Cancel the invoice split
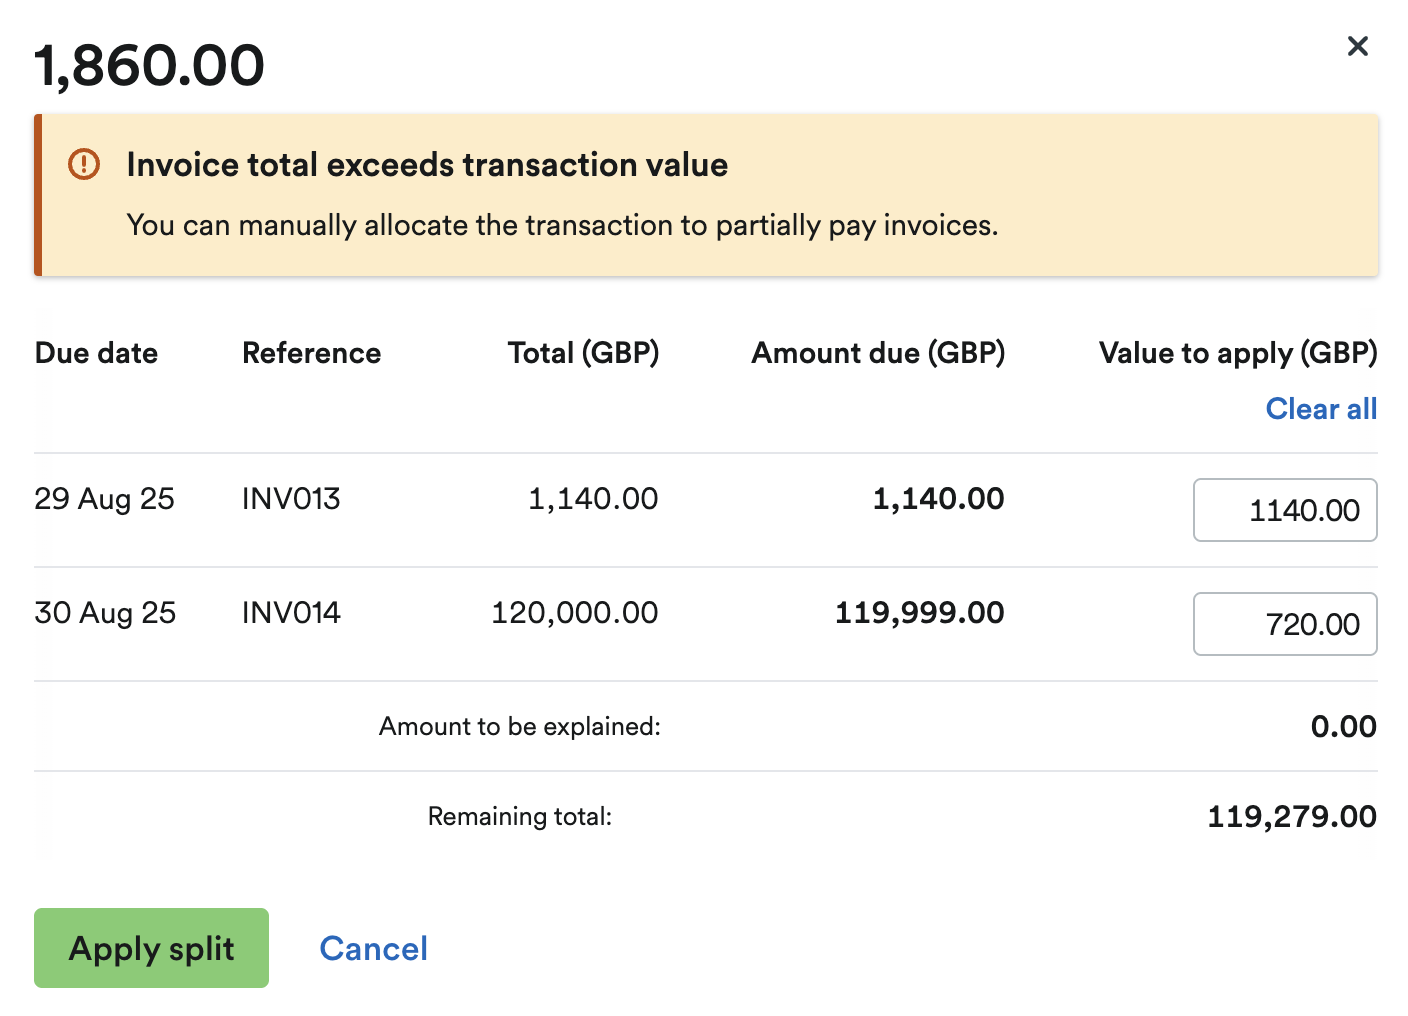Viewport: 1408px width, 1016px height. [373, 948]
